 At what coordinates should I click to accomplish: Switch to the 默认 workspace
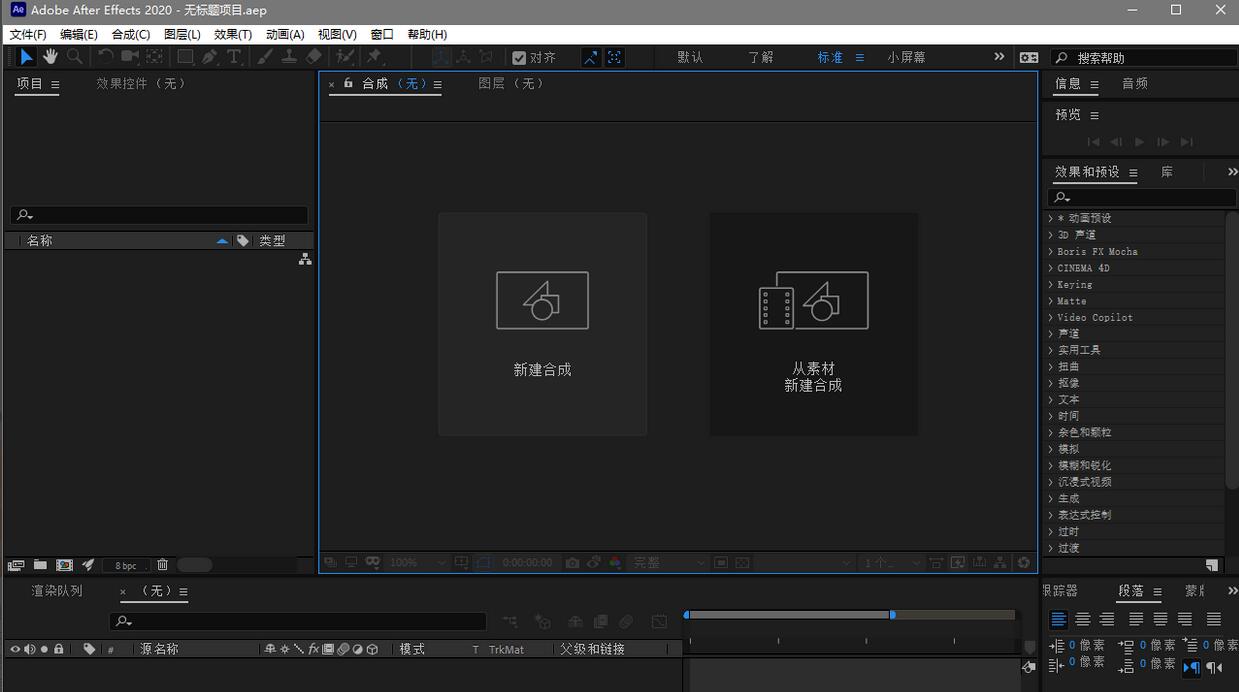[690, 57]
